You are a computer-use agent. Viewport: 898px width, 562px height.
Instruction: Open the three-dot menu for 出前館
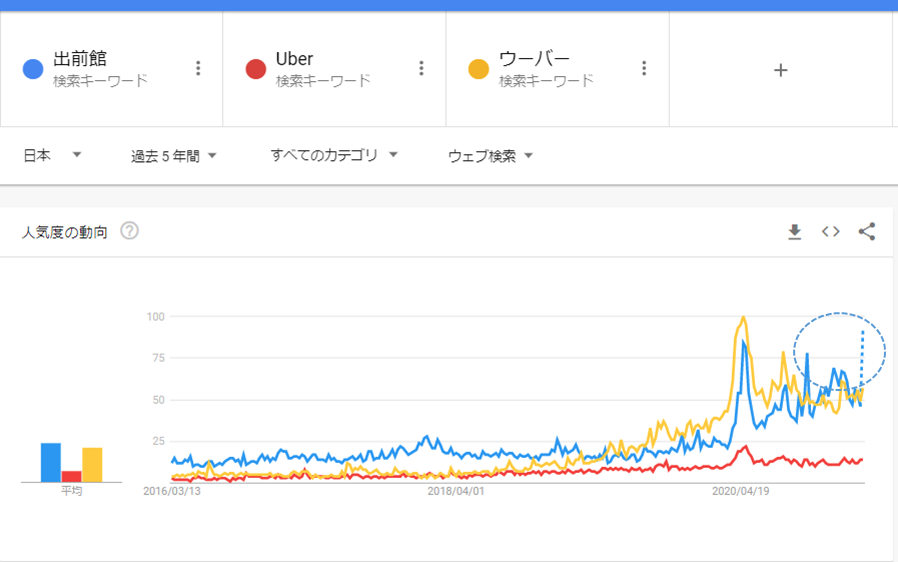(198, 68)
